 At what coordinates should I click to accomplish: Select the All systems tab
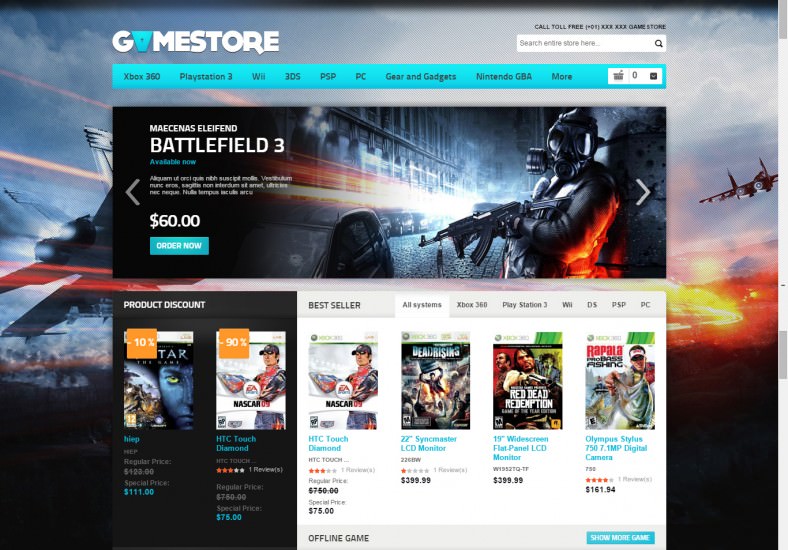click(x=422, y=305)
